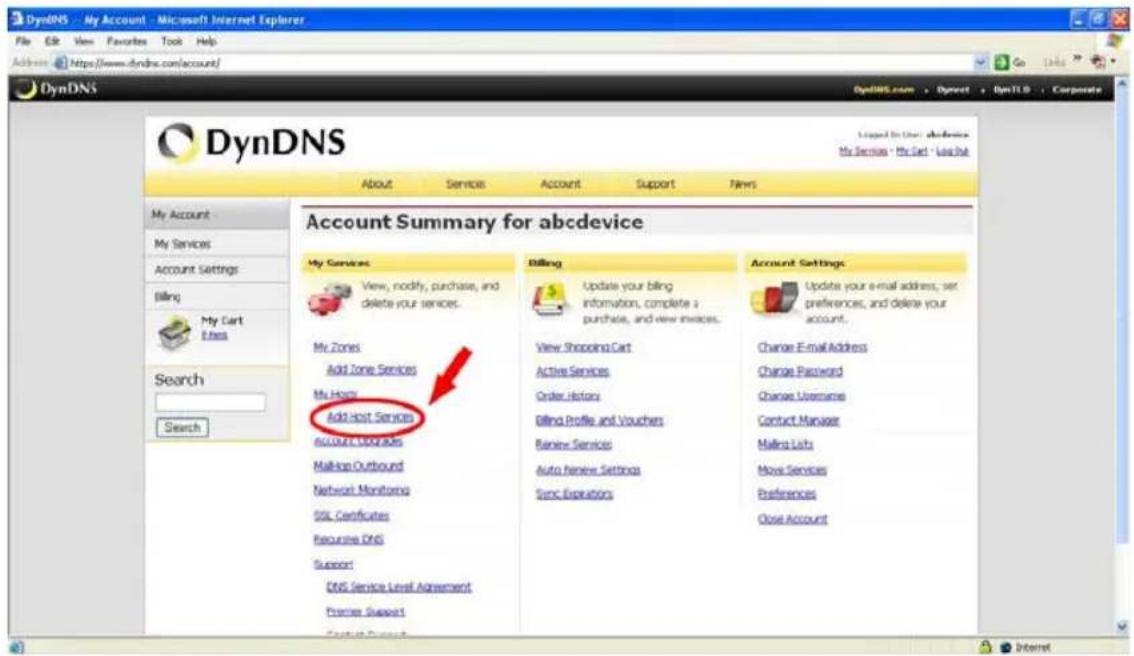Open the Add Zone Services link

click(x=372, y=370)
